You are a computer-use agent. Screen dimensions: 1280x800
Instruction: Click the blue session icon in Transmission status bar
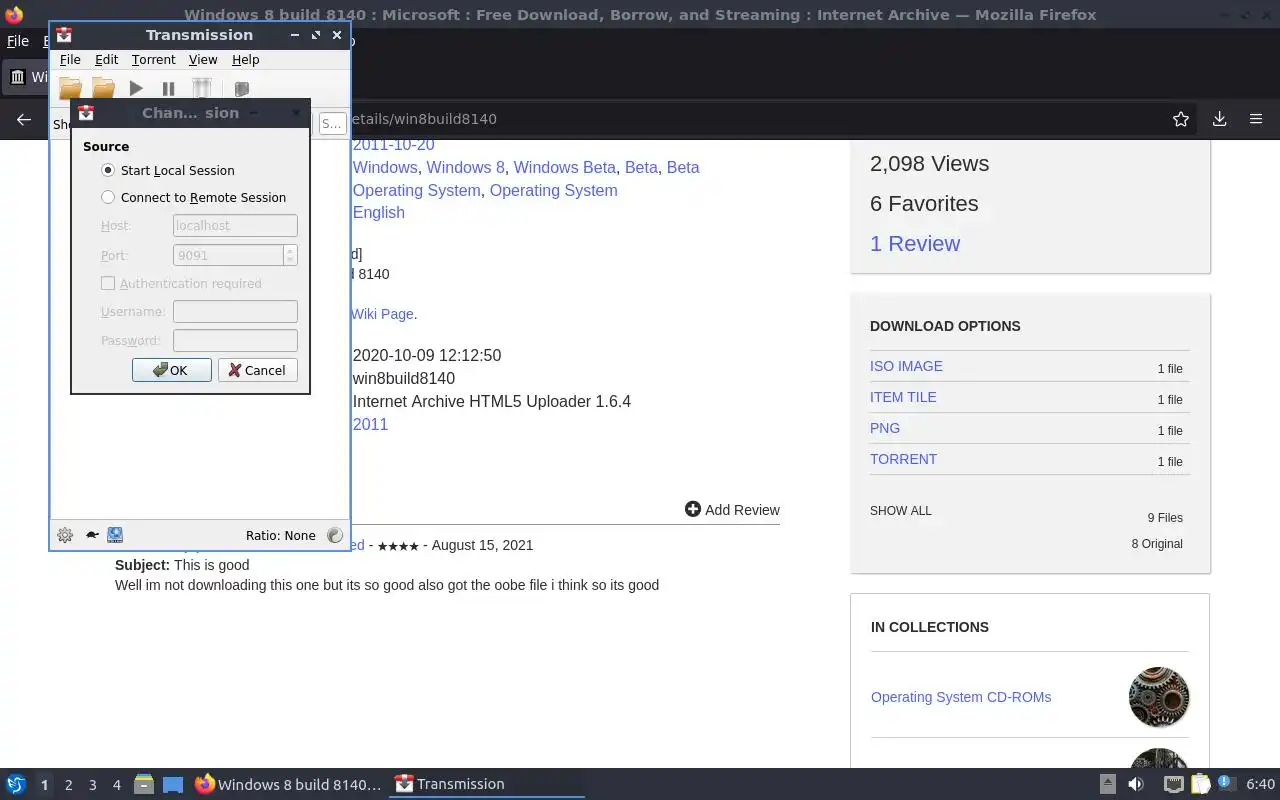click(x=115, y=535)
